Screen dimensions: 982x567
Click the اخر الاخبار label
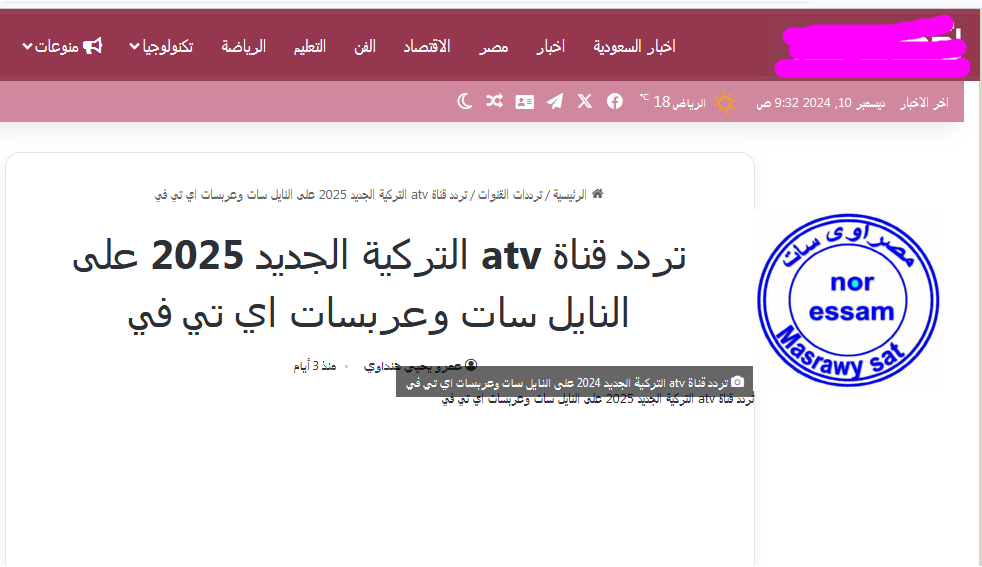click(x=924, y=103)
